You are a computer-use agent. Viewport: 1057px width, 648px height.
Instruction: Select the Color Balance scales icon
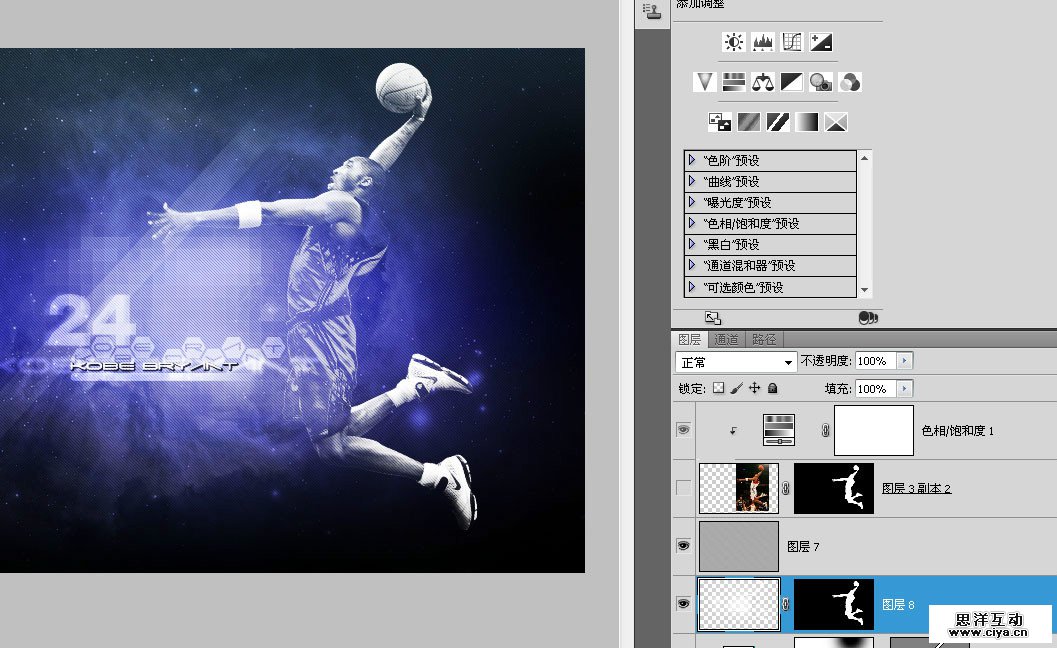coord(763,82)
